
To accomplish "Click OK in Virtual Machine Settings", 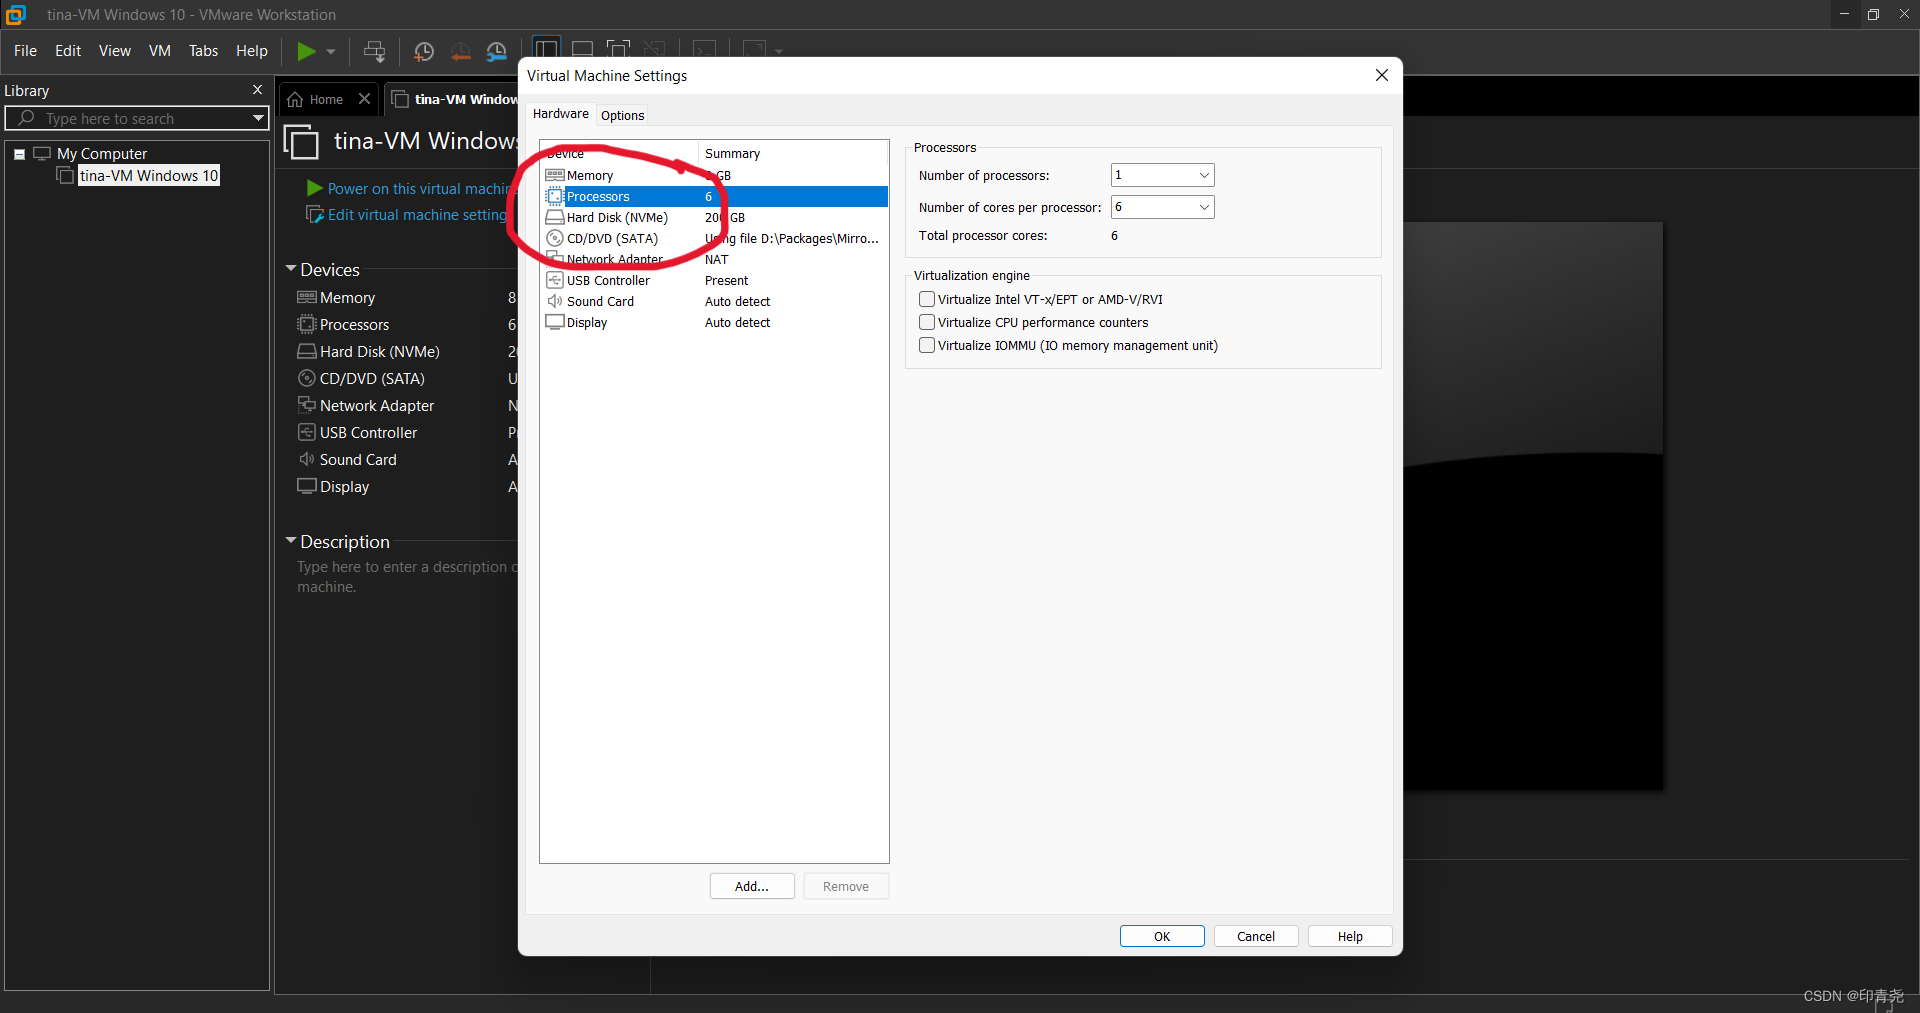I will [x=1162, y=936].
